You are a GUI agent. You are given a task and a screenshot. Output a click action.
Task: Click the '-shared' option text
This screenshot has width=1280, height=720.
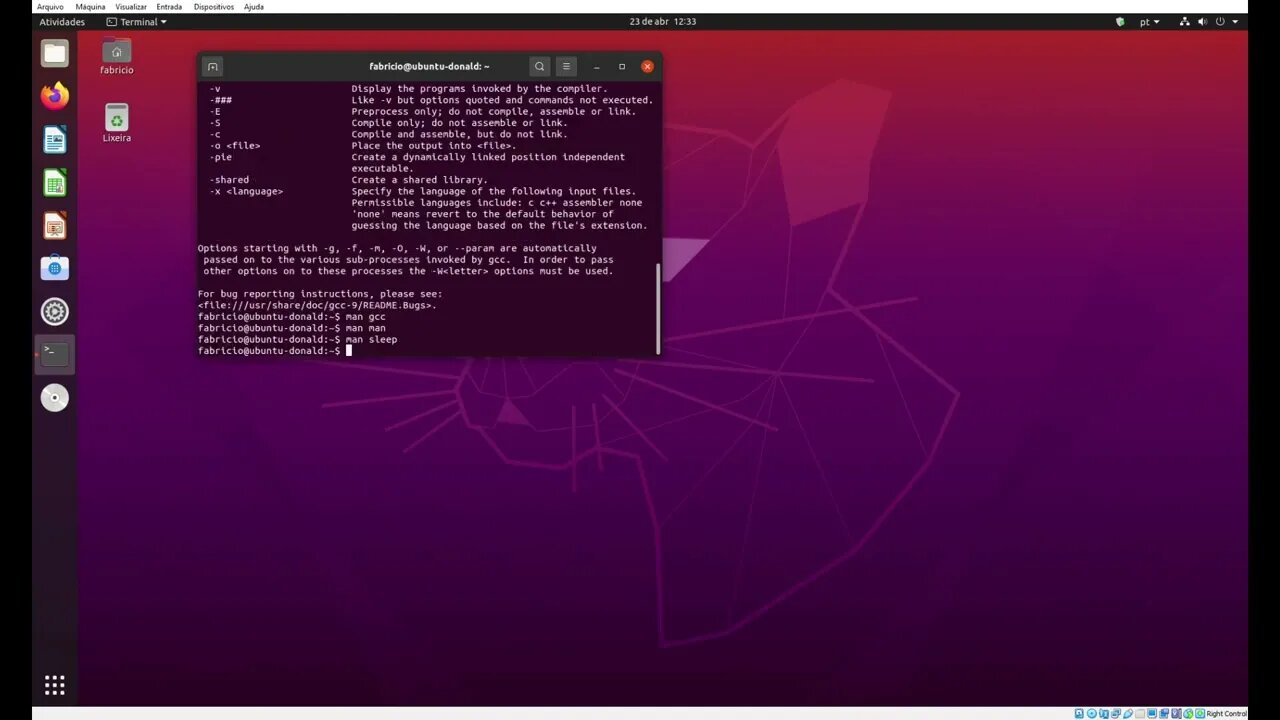tap(229, 180)
